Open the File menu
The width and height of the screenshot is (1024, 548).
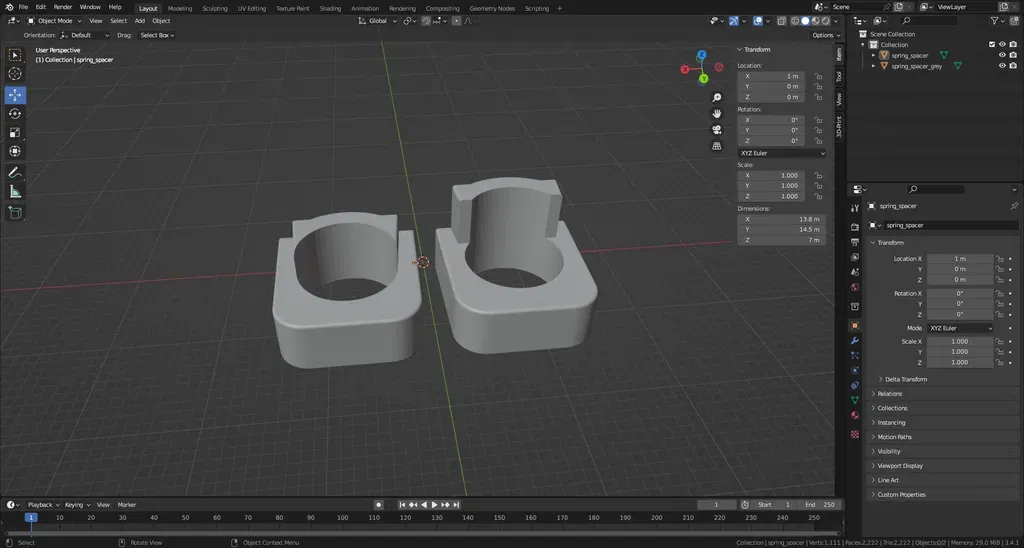(x=23, y=7)
